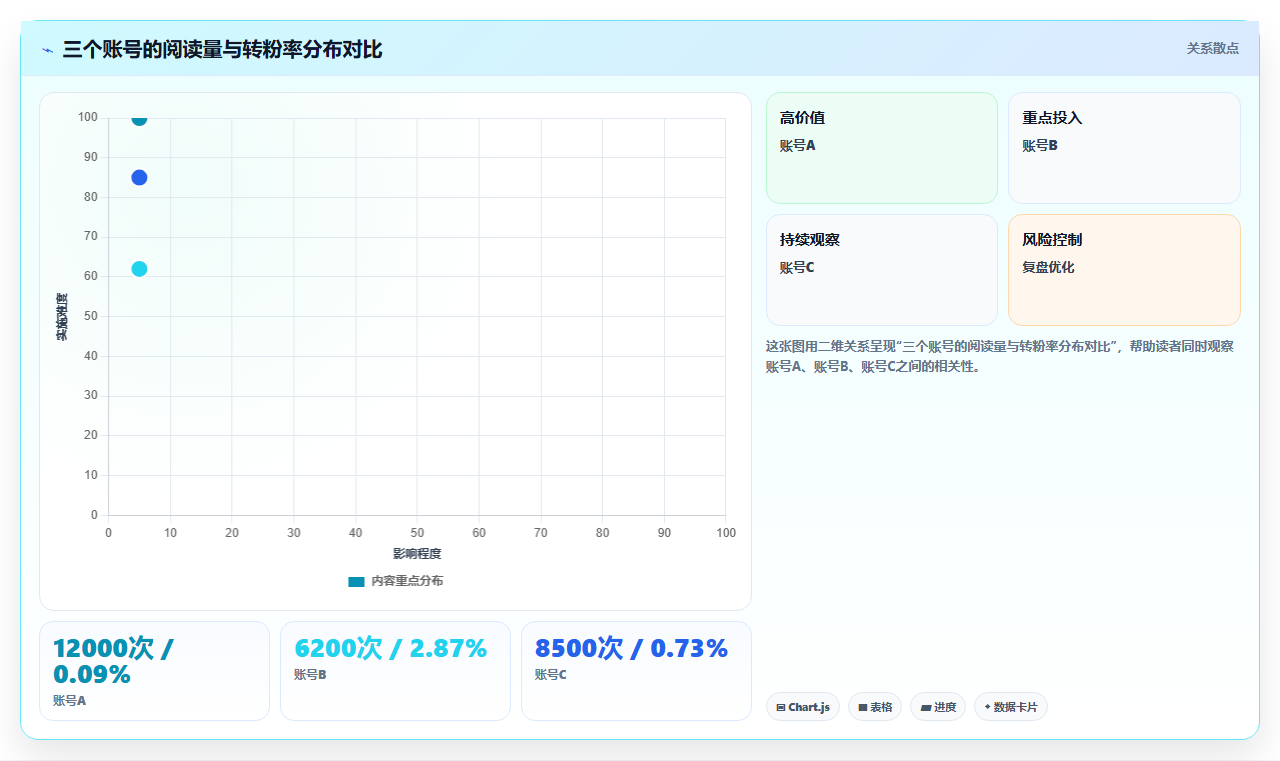1280x761 pixels.
Task: Select the cyan data point at value 62
Action: [x=139, y=269]
